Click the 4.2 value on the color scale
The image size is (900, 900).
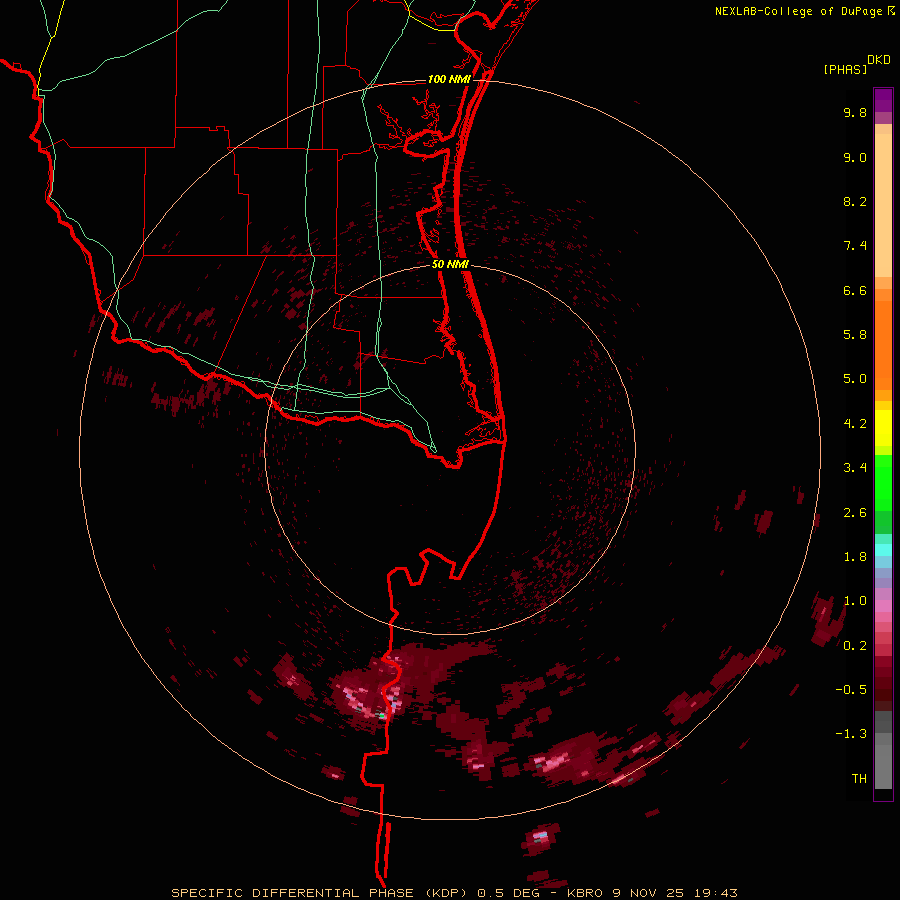coord(855,424)
